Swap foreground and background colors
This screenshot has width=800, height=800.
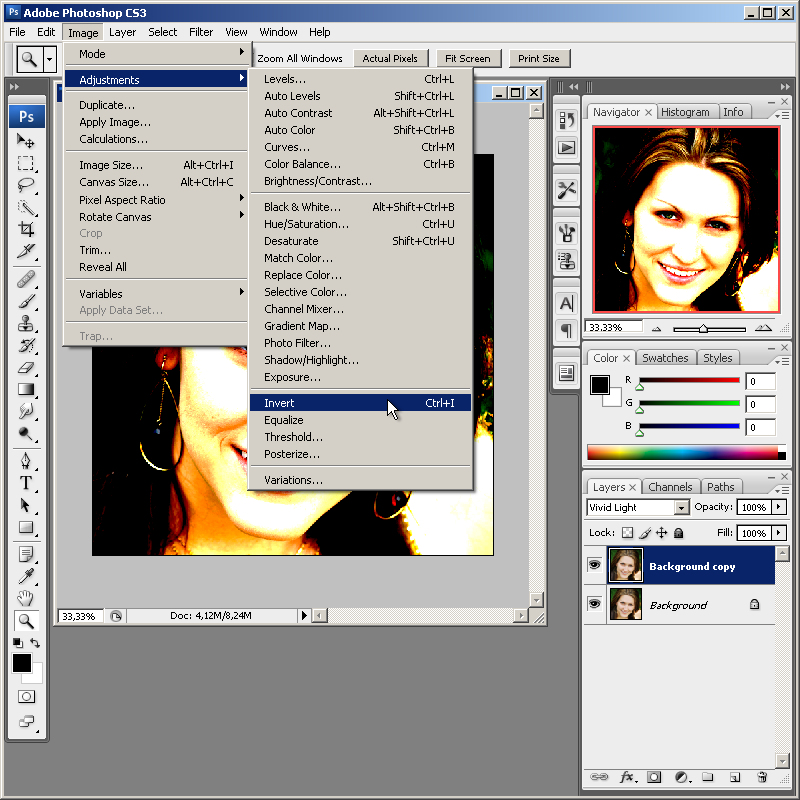(35, 643)
